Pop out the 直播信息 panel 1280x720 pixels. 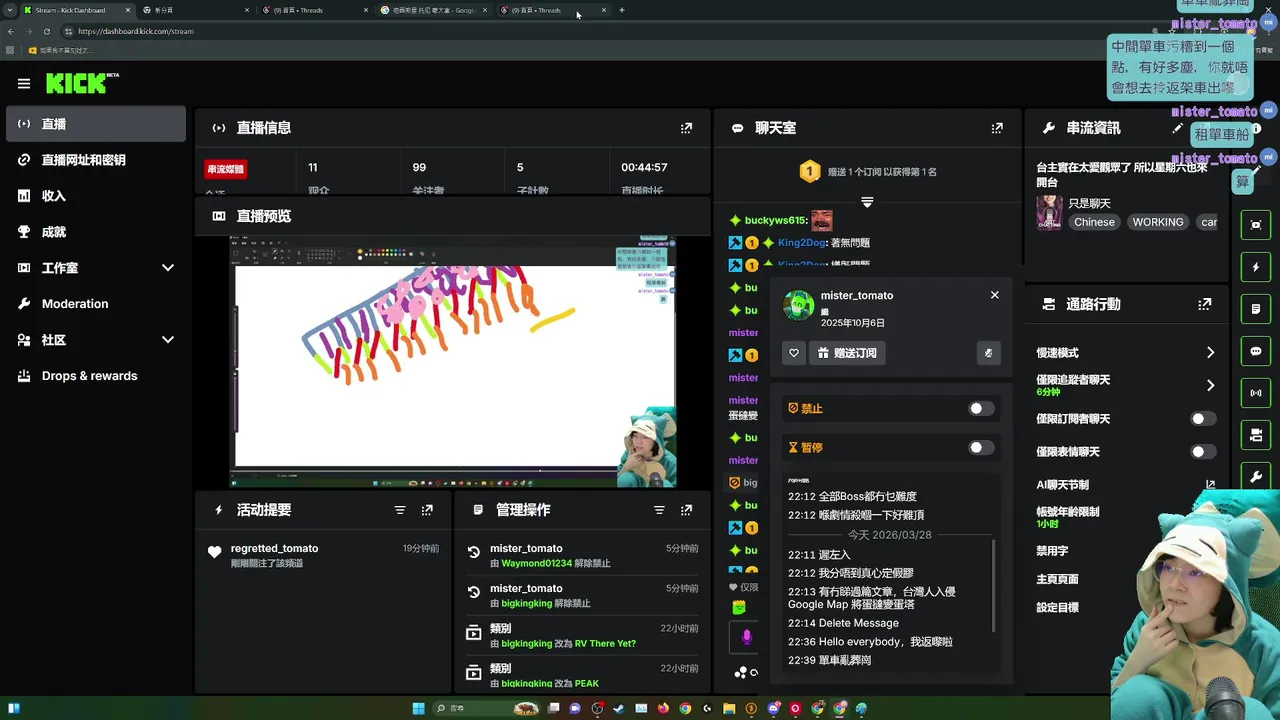tap(686, 128)
